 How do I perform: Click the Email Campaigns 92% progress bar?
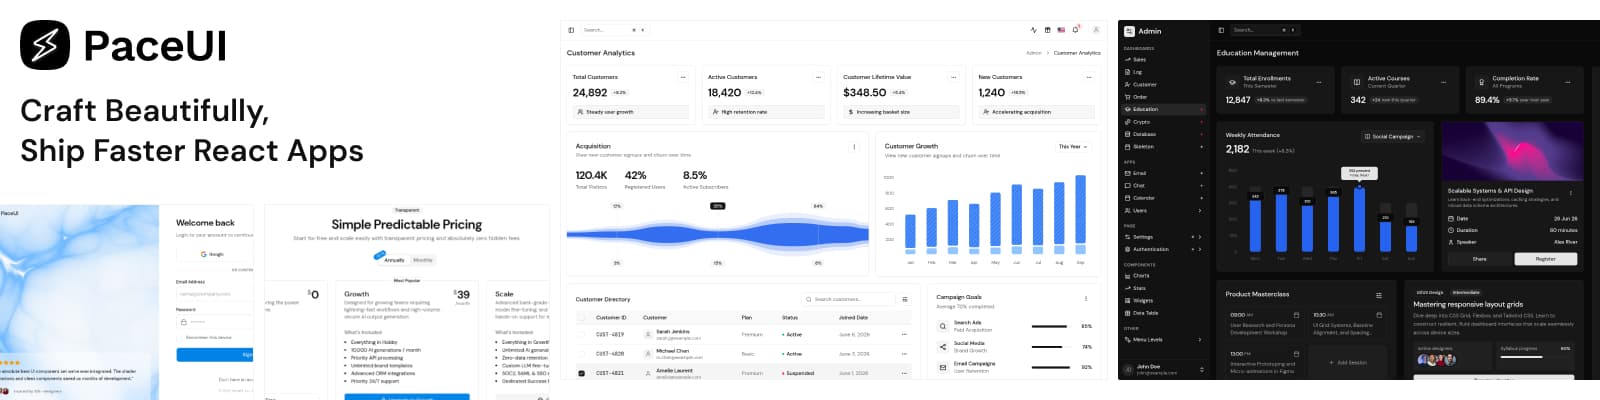[x=1049, y=367]
